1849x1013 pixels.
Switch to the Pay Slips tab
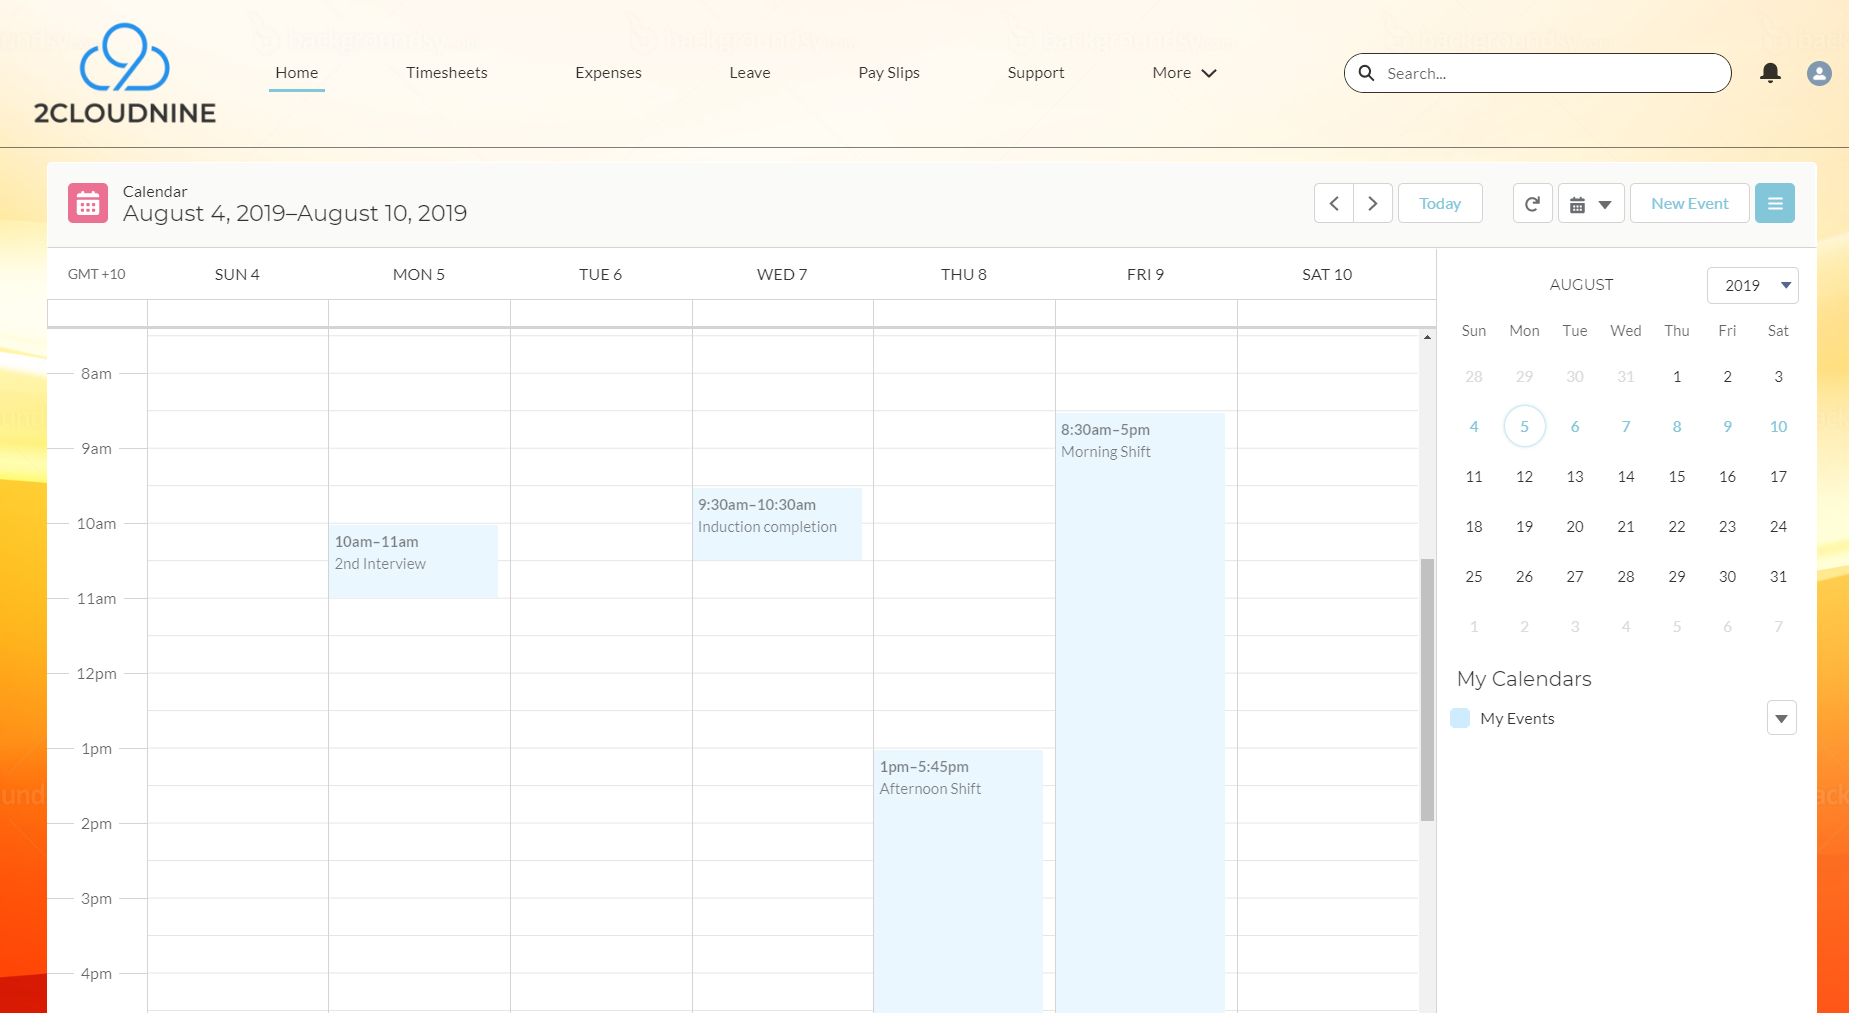[889, 73]
